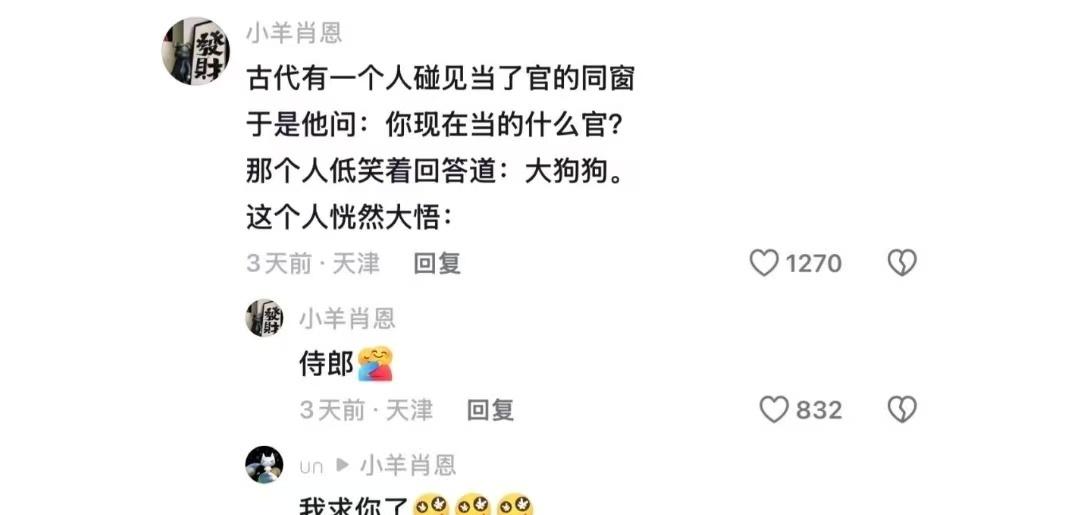Open the avatar beside the 侍郎 reply
This screenshot has width=1080, height=515.
pyautogui.click(x=264, y=318)
